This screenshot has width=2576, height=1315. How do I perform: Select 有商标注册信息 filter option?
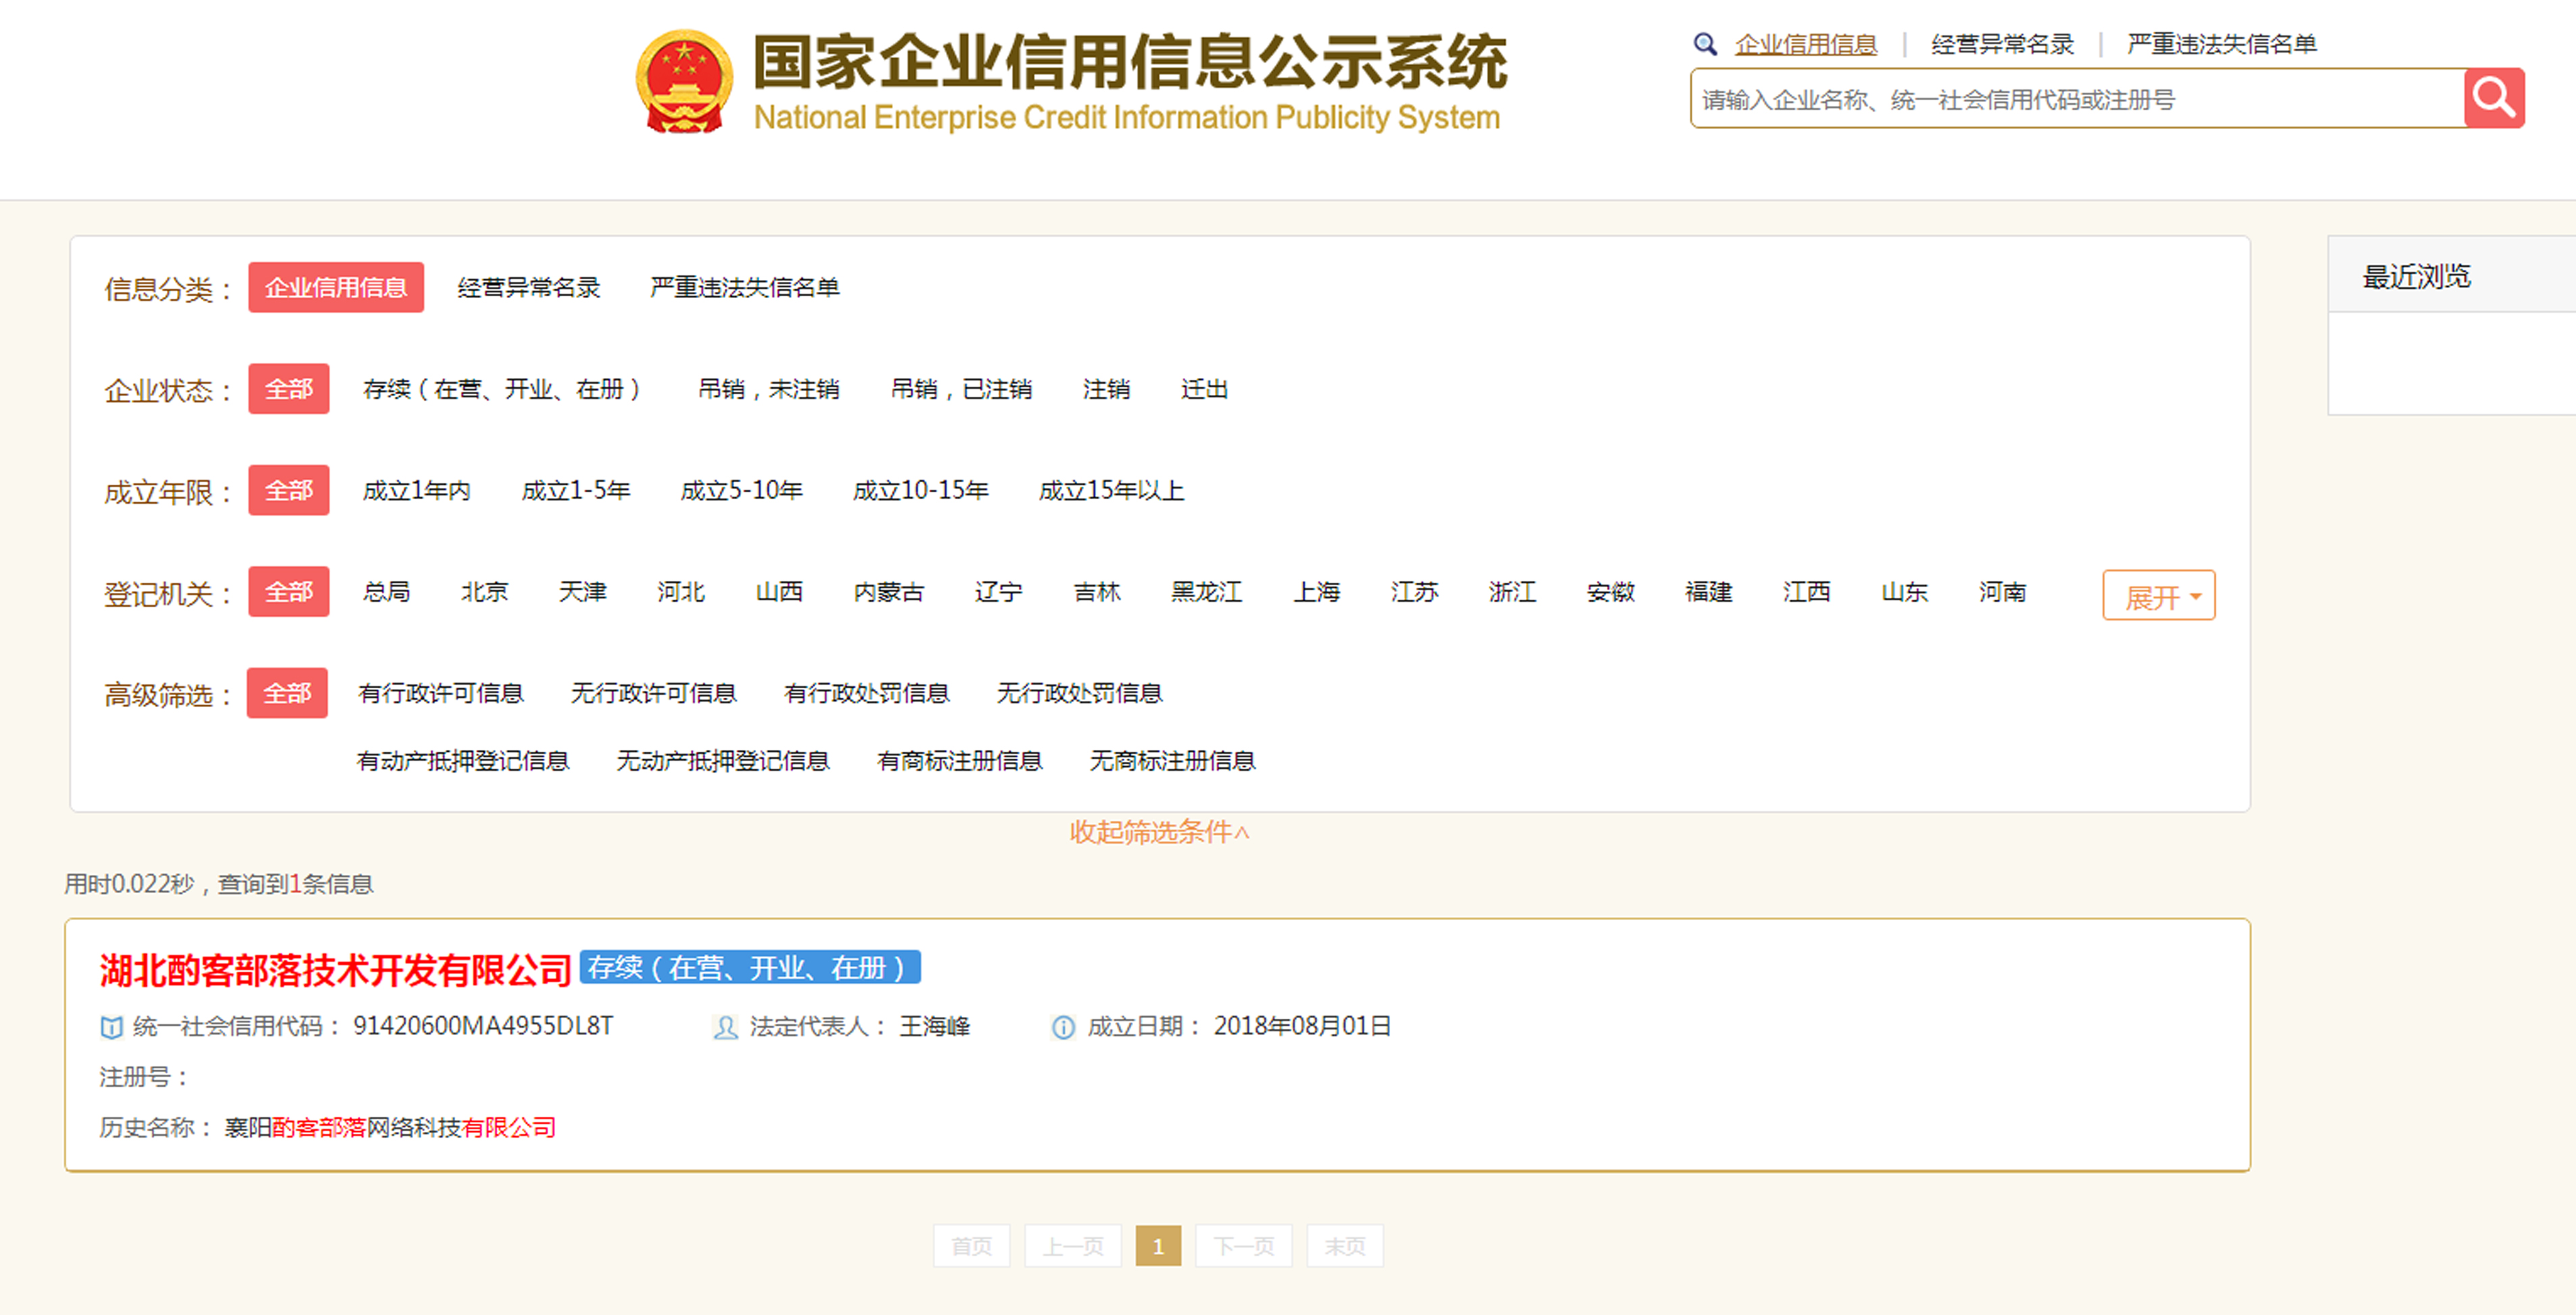tap(959, 761)
